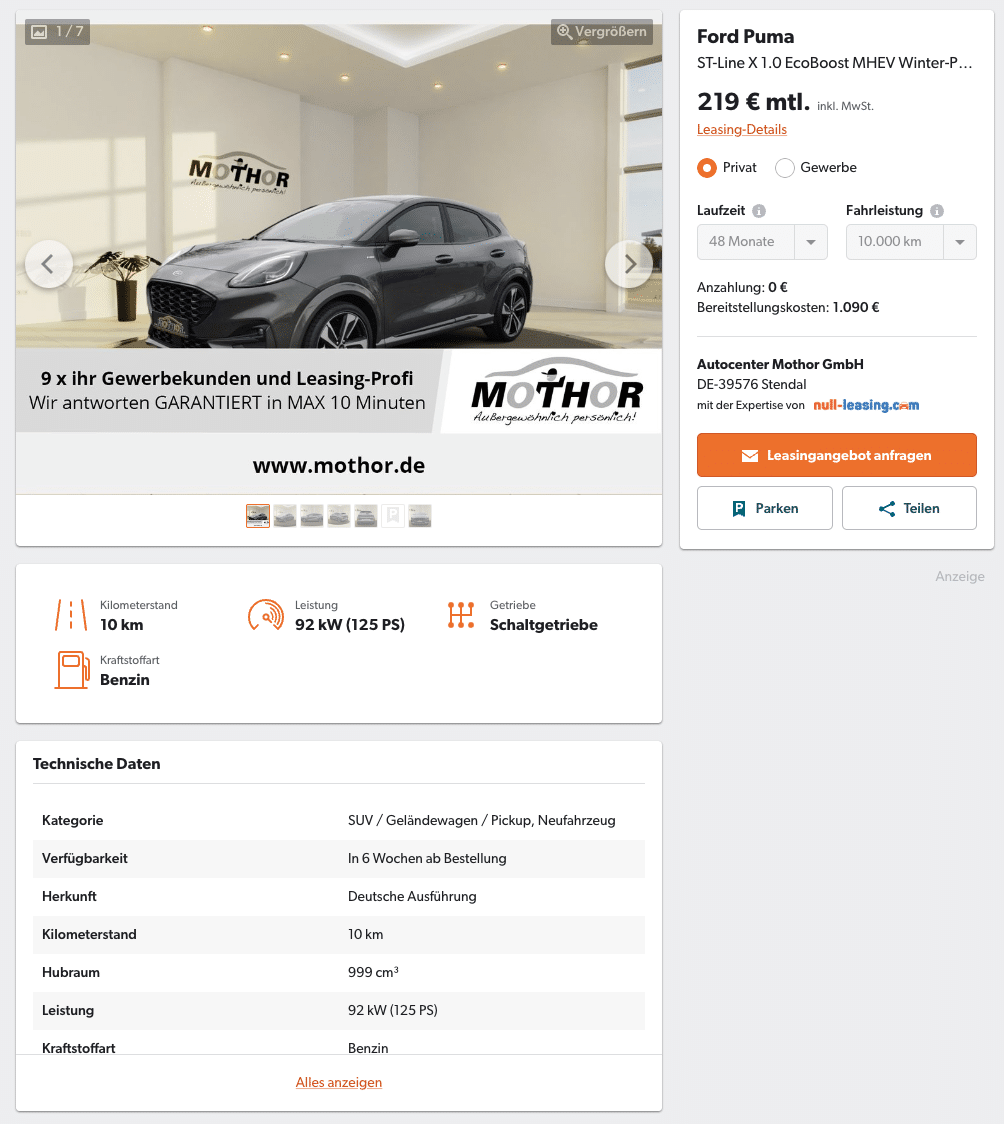Screen dimensions: 1004x1124
Task: Select the last gallery thumbnail
Action: point(420,516)
